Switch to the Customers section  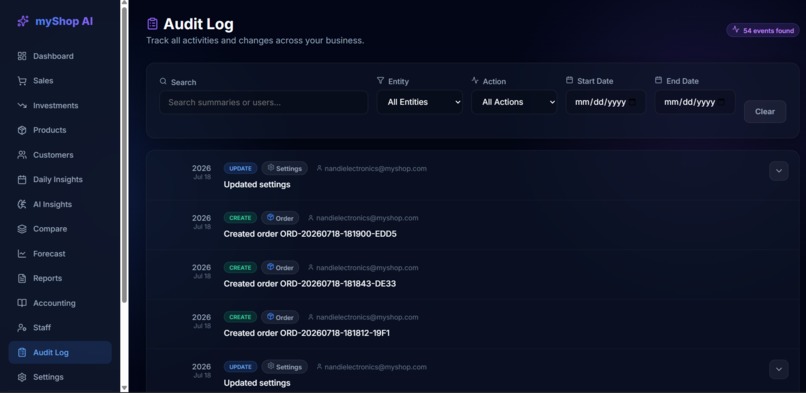click(60, 155)
